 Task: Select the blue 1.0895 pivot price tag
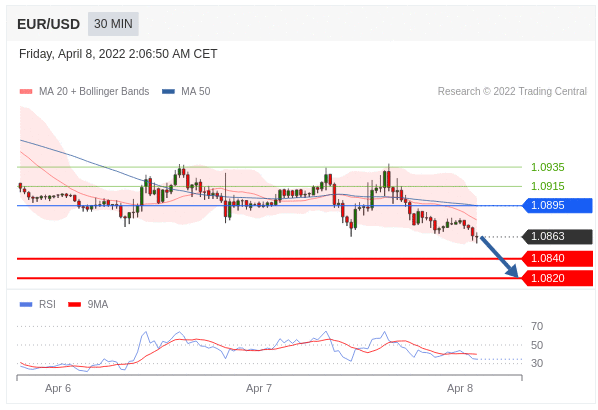[x=557, y=206]
